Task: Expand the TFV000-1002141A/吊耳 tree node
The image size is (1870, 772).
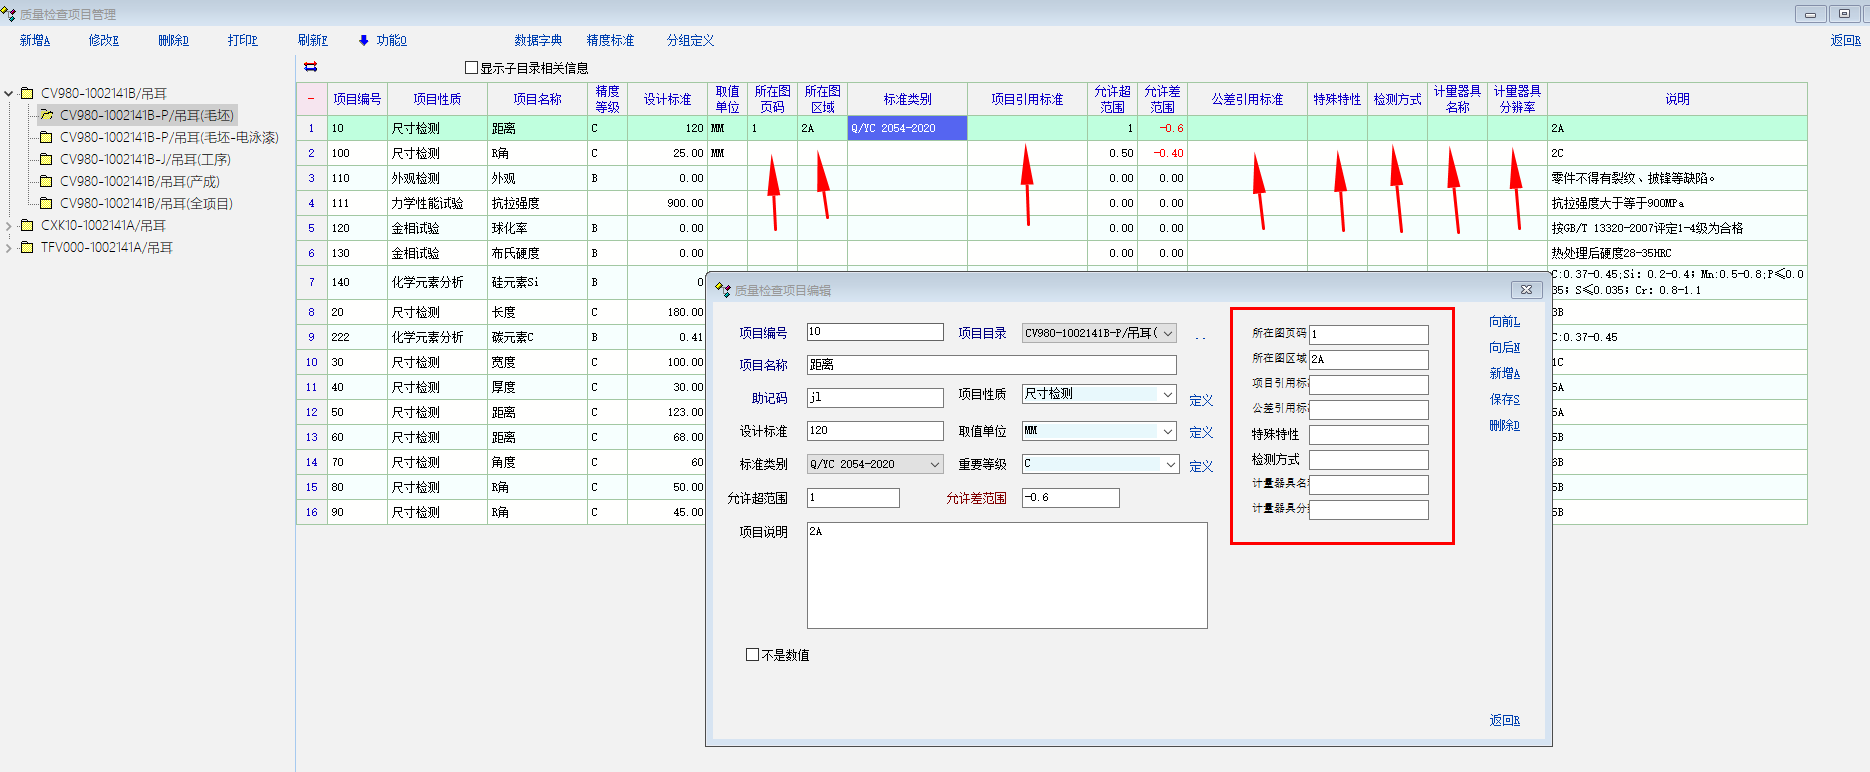Action: pyautogui.click(x=9, y=248)
